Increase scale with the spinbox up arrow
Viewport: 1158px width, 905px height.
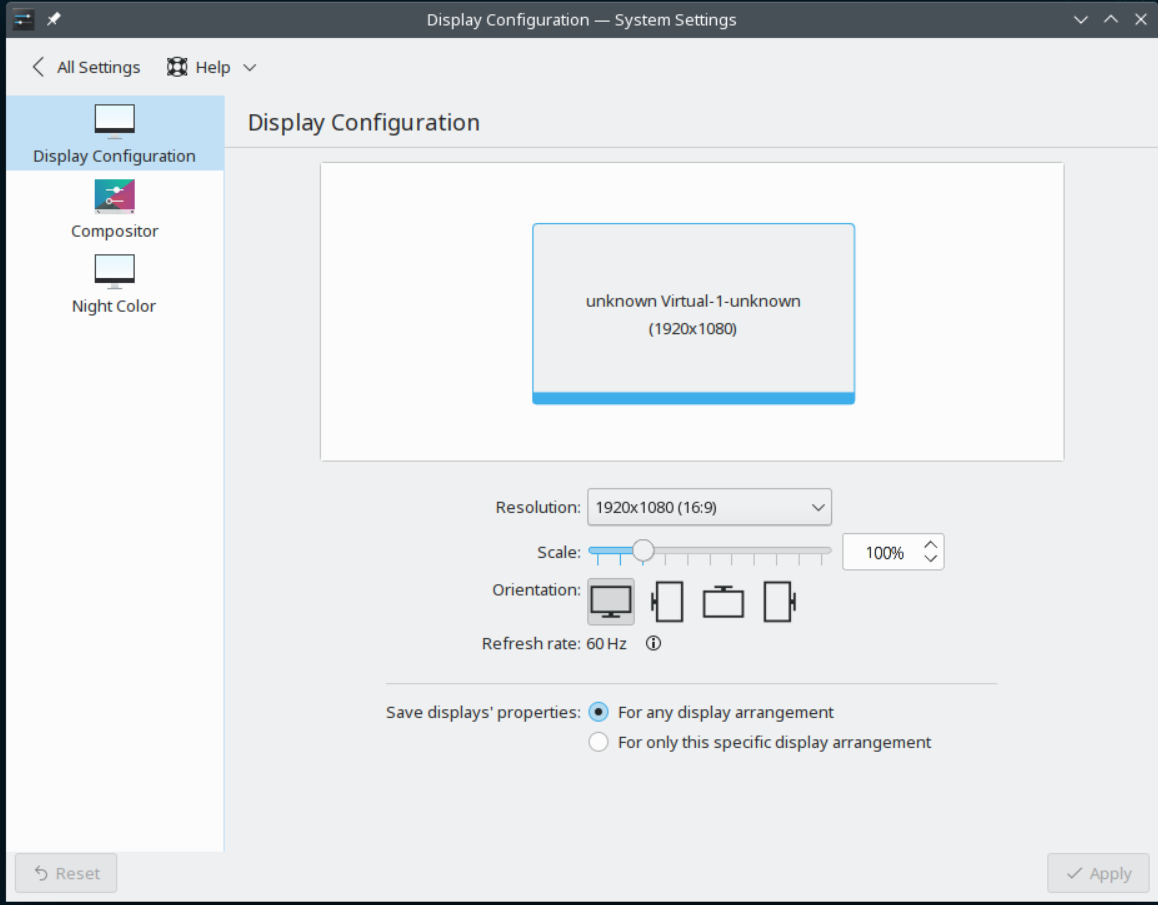pyautogui.click(x=931, y=544)
